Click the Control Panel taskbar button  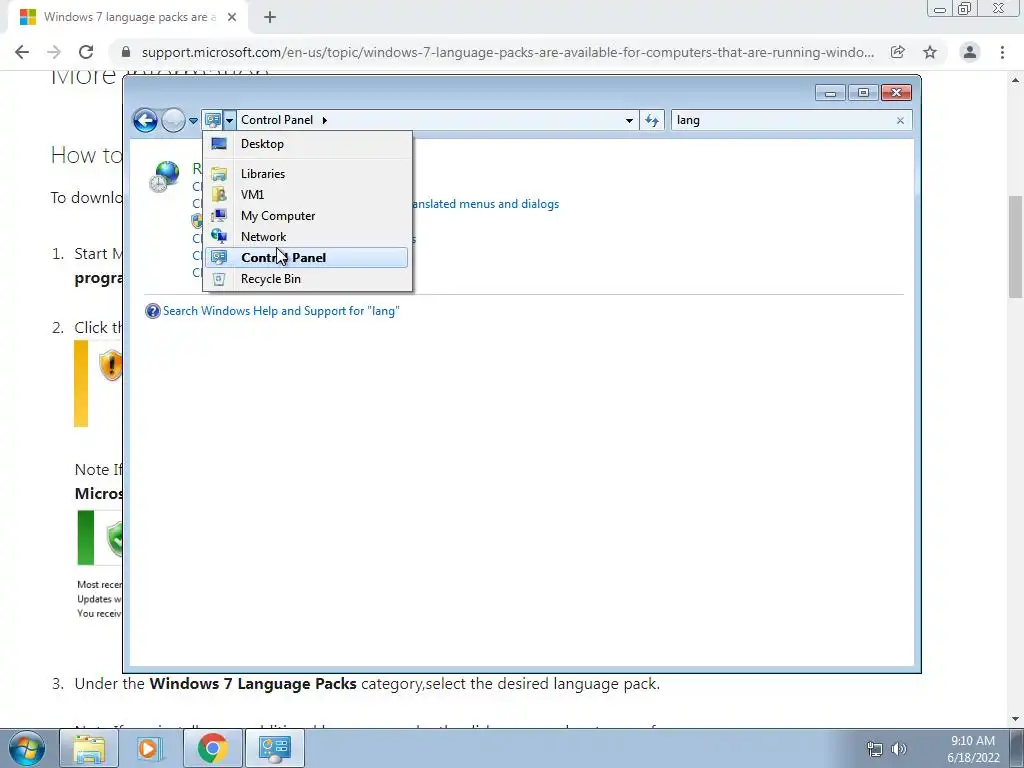274,748
